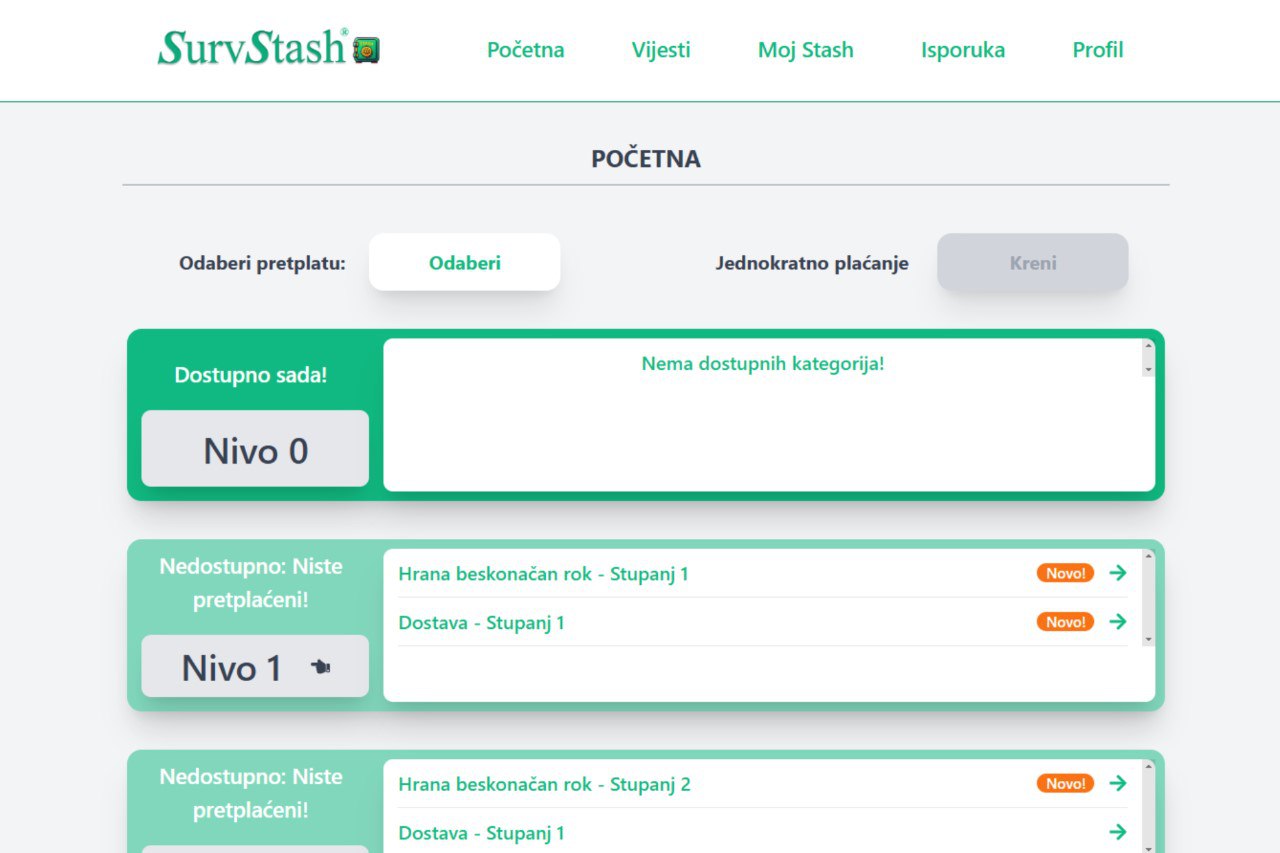The height and width of the screenshot is (853, 1280).
Task: Select the Nivo 0 level box
Action: coord(255,449)
